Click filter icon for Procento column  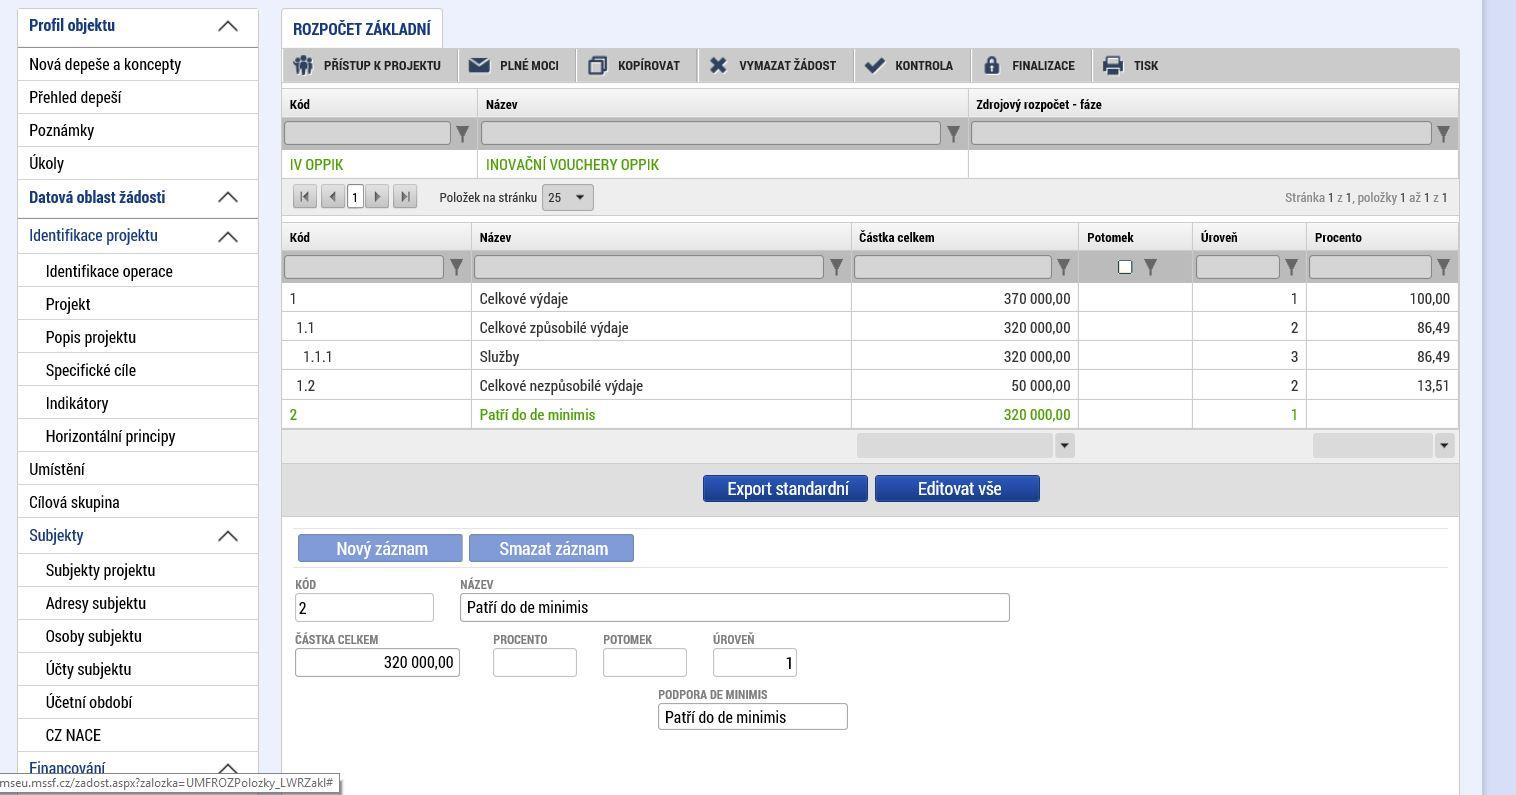click(x=1443, y=267)
